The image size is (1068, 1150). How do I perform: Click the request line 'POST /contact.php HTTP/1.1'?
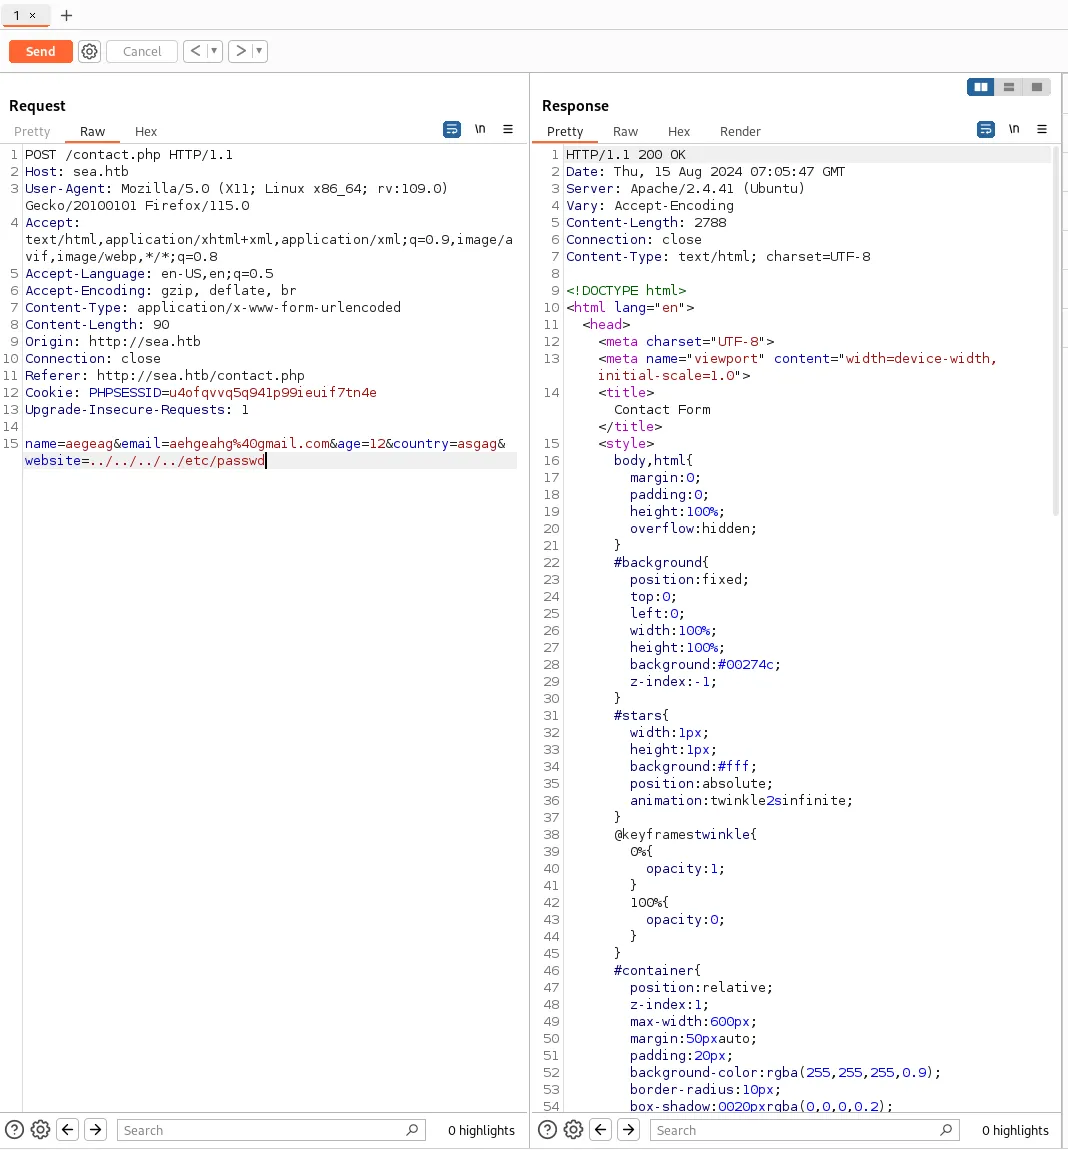click(129, 155)
